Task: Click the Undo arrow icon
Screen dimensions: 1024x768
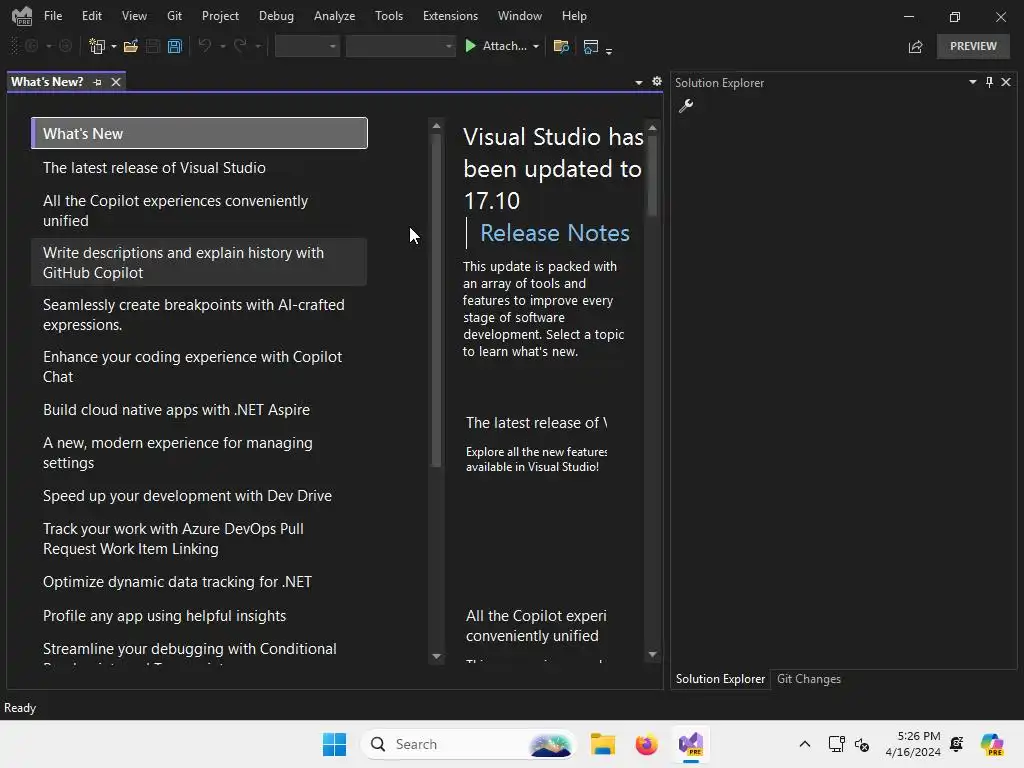Action: point(205,46)
